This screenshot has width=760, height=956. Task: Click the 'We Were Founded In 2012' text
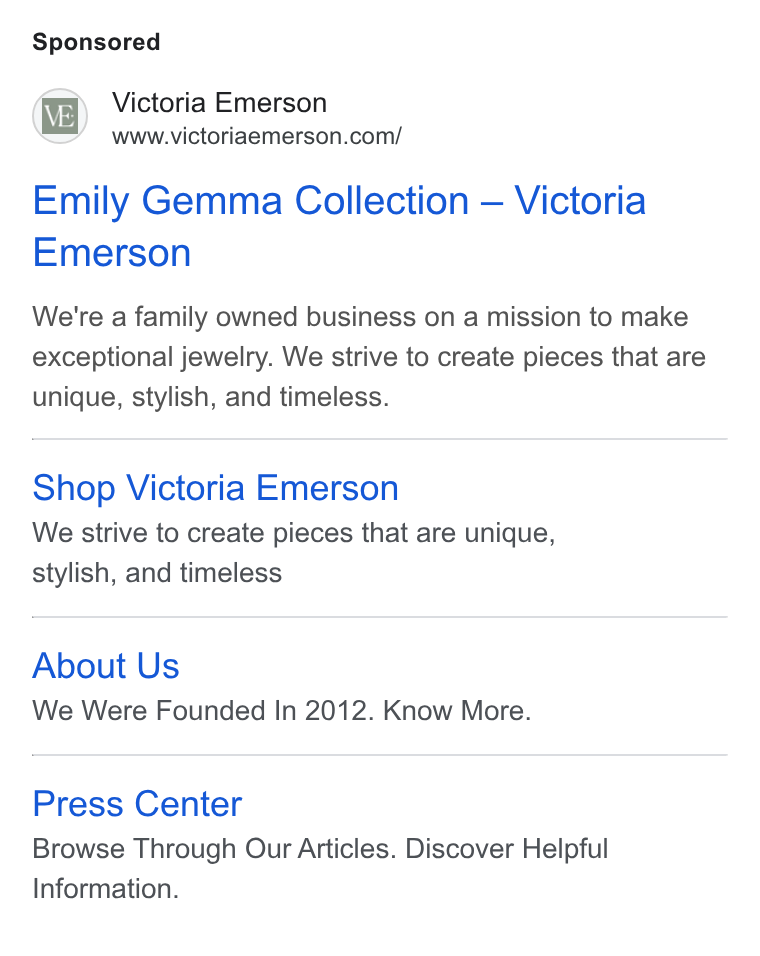coord(203,711)
